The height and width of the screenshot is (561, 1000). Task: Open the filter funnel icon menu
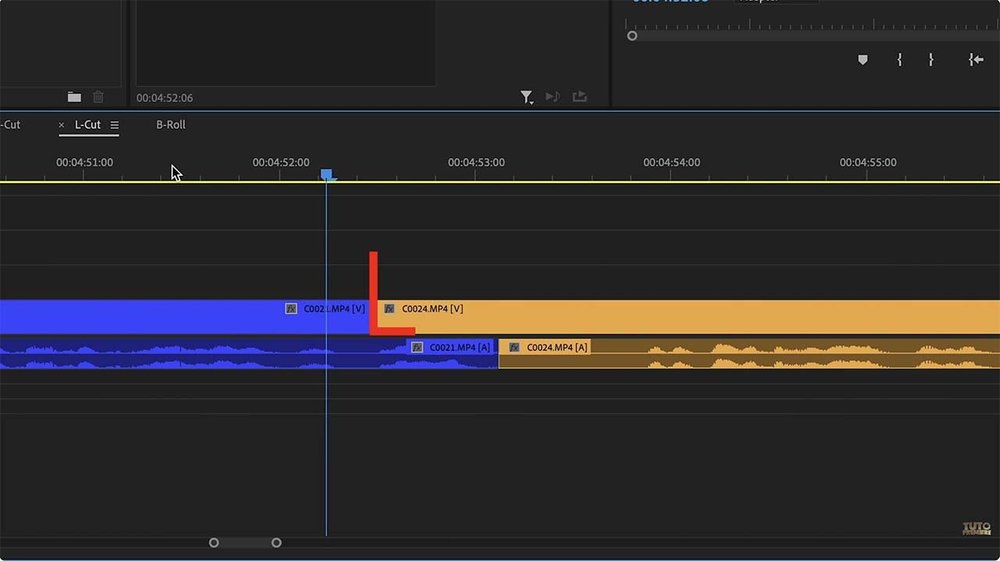point(526,97)
